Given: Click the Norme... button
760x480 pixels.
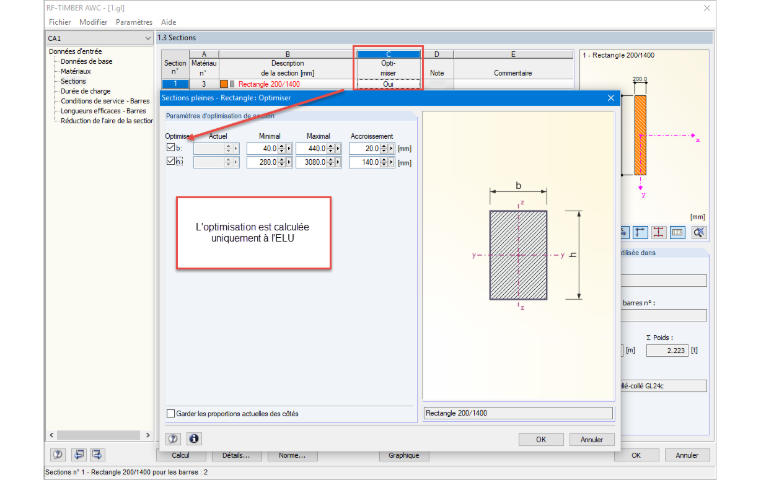Looking at the screenshot, I should pyautogui.click(x=292, y=456).
